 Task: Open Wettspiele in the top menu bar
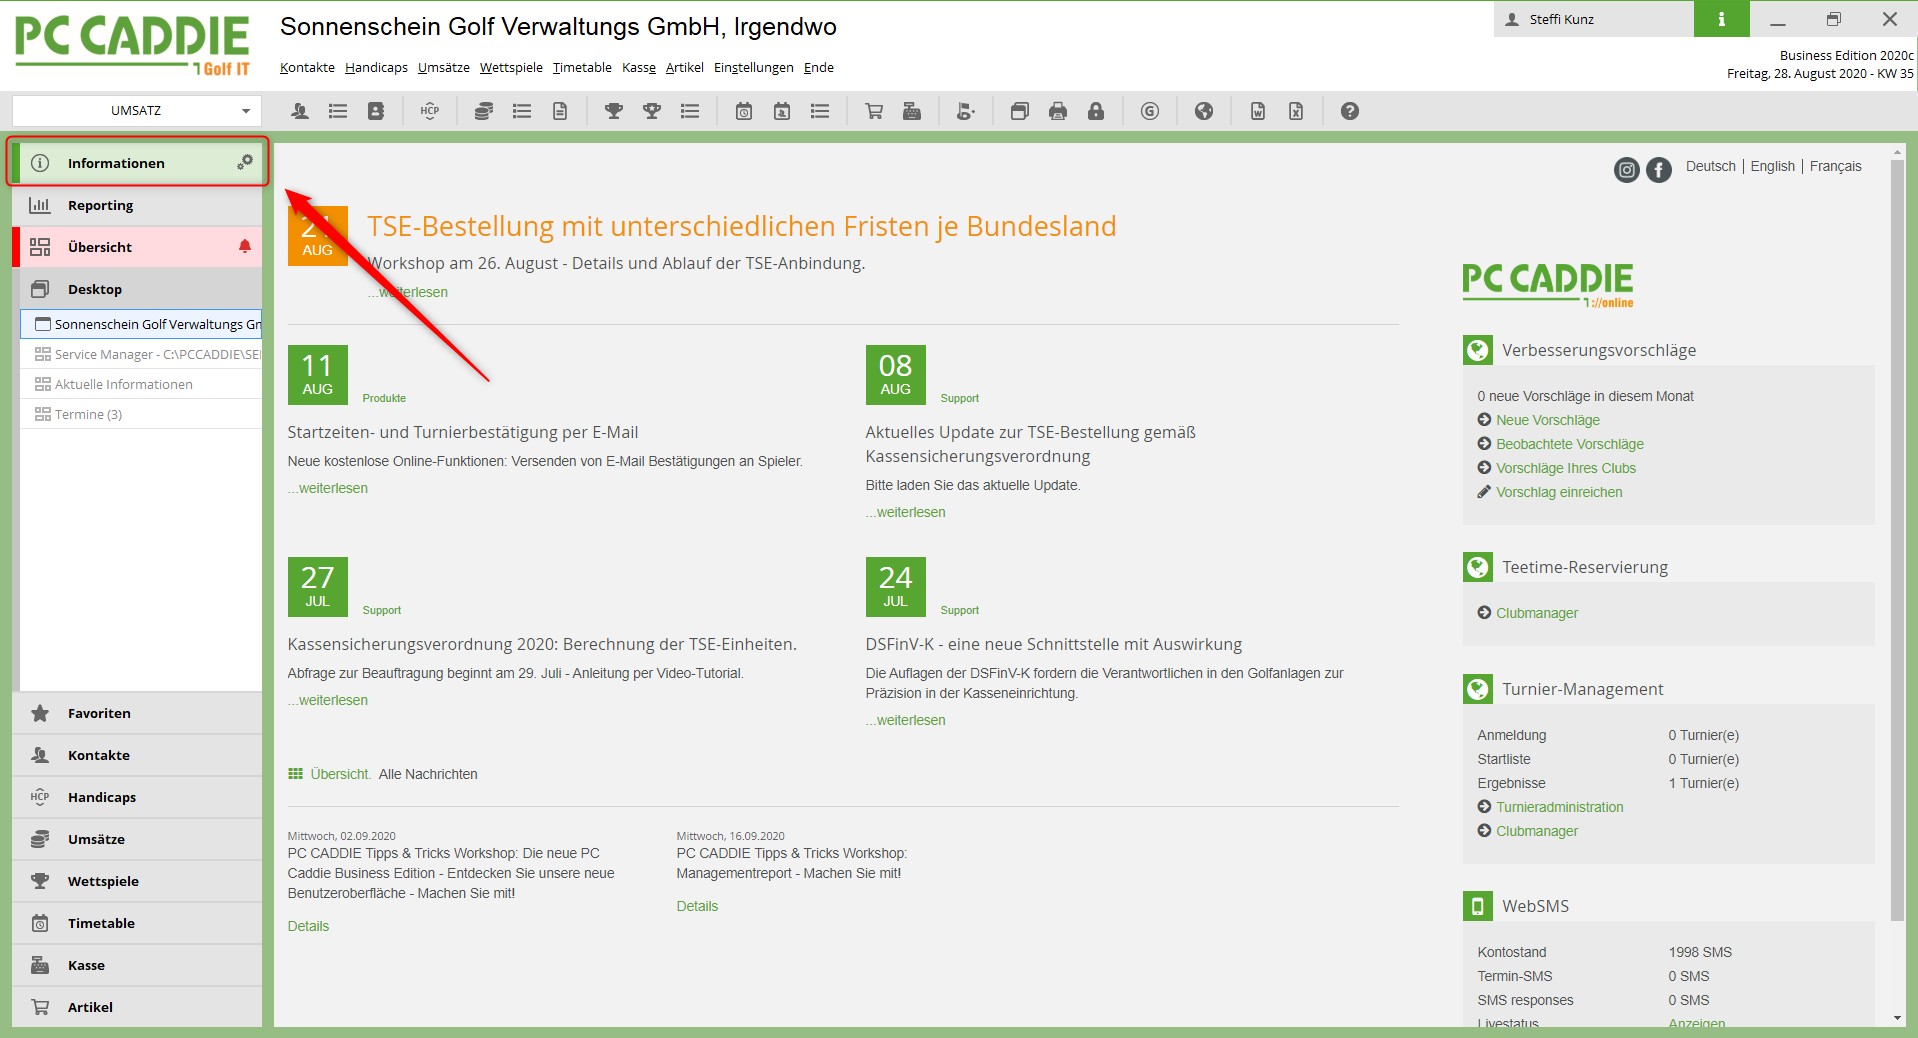pos(511,68)
